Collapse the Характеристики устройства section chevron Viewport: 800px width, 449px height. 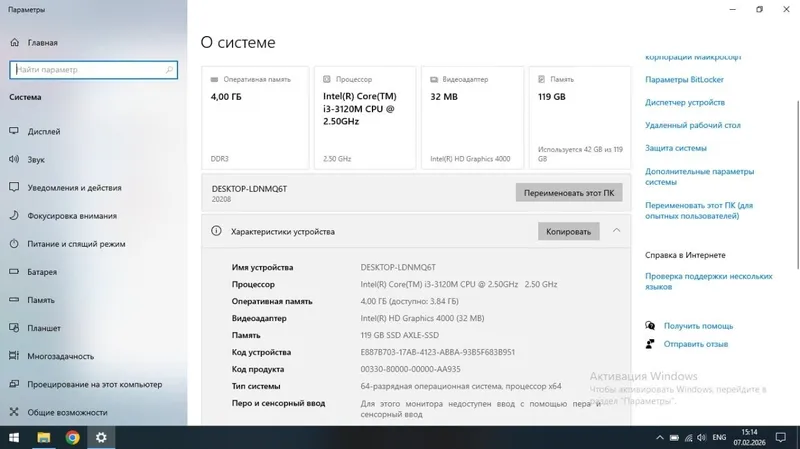click(616, 231)
